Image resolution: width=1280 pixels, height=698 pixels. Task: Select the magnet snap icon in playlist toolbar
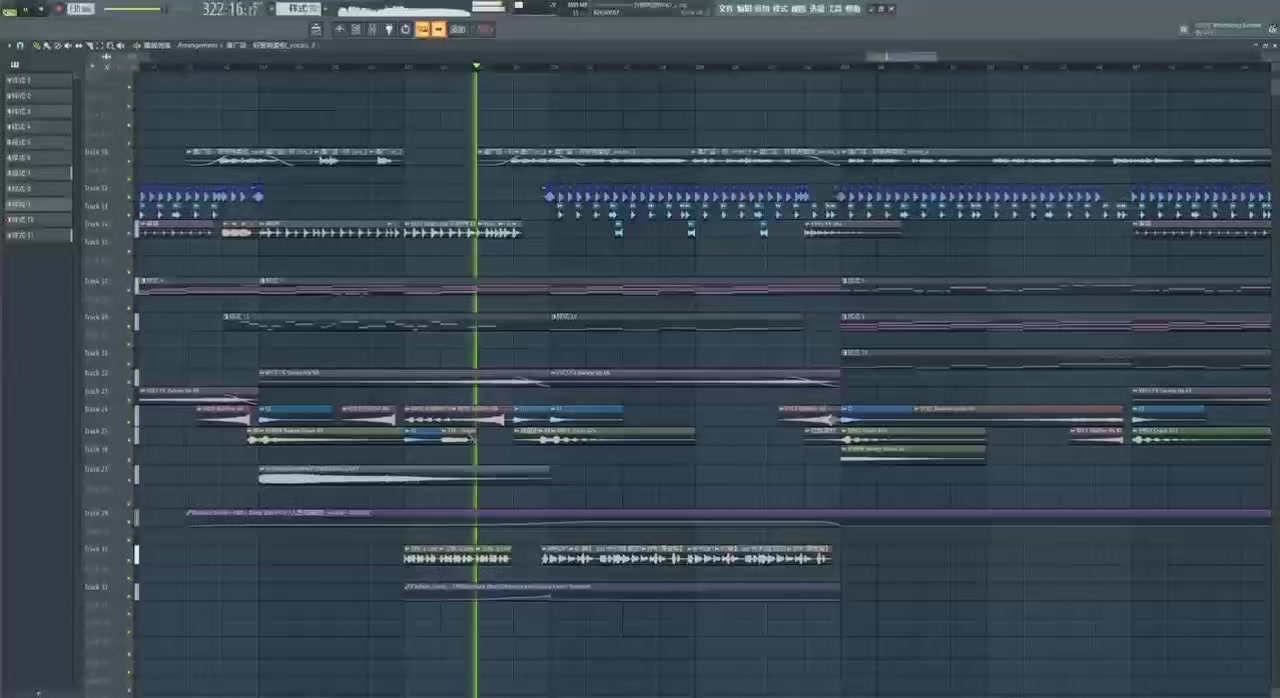coord(20,46)
